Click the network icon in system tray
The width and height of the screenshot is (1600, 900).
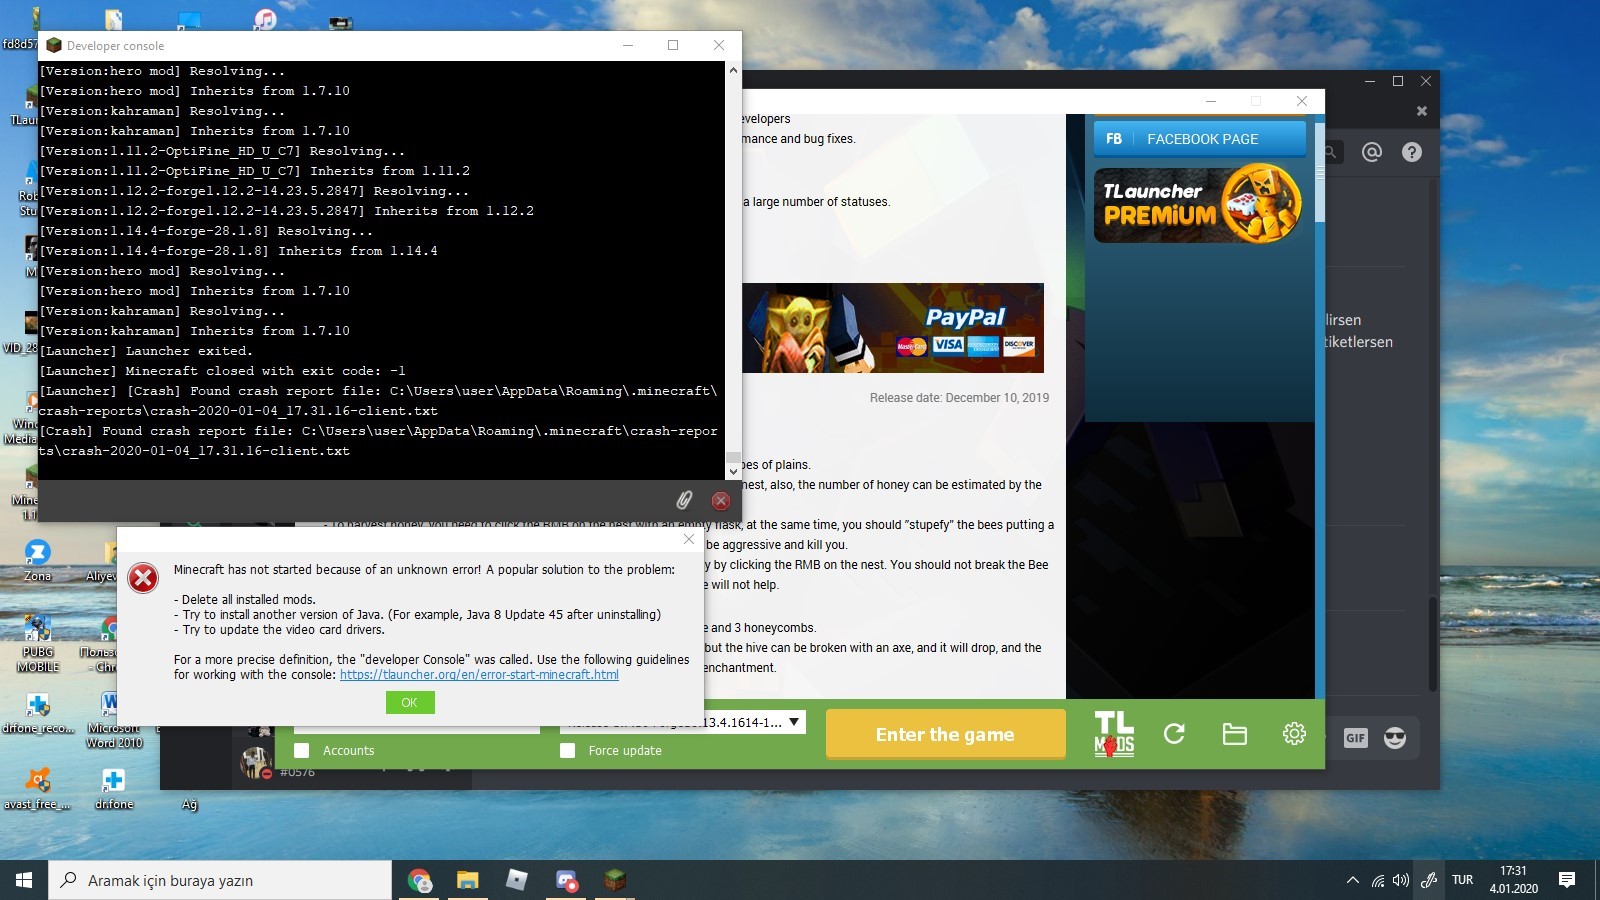1378,880
